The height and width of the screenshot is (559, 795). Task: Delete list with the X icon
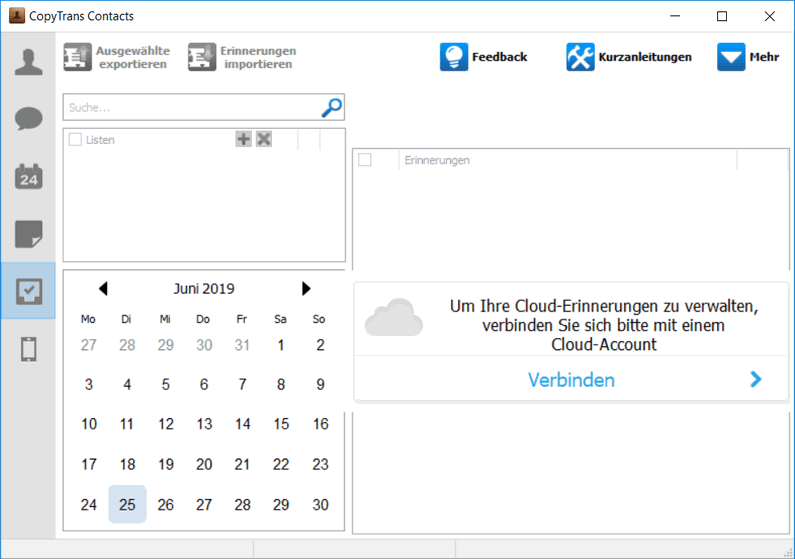[x=264, y=139]
